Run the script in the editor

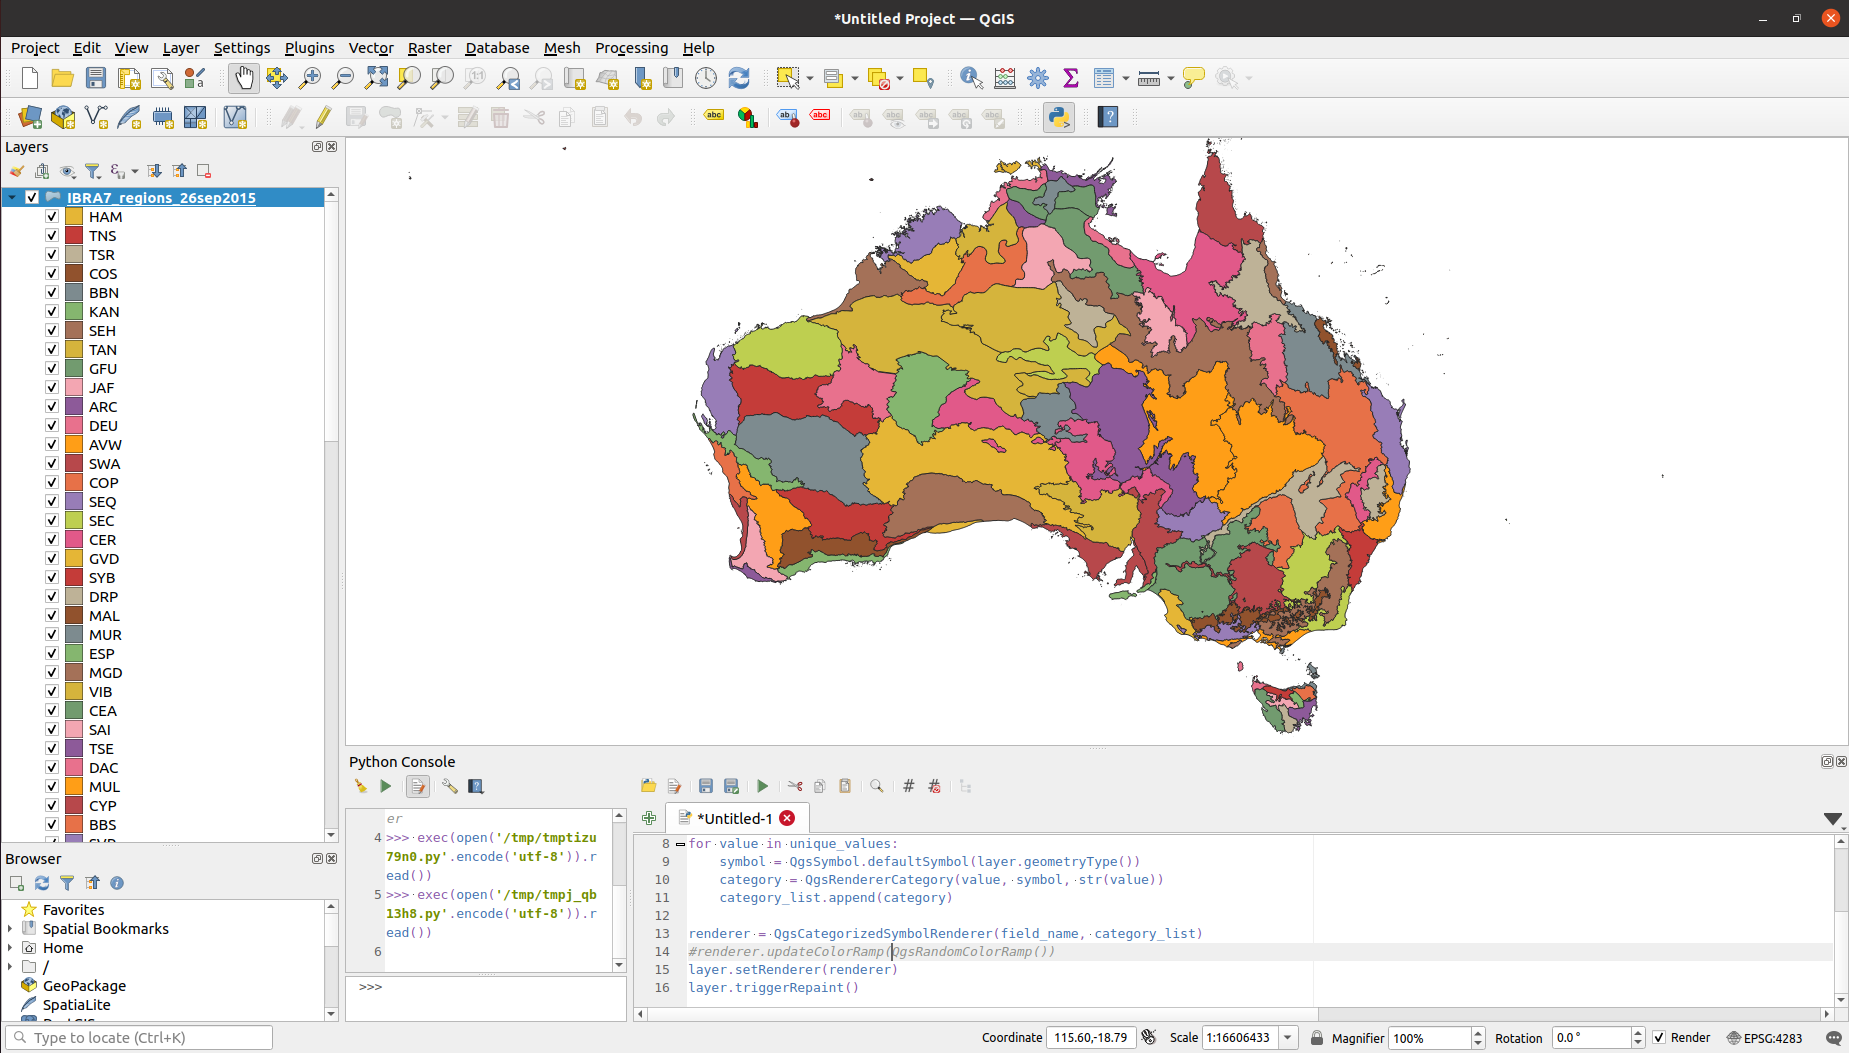762,786
